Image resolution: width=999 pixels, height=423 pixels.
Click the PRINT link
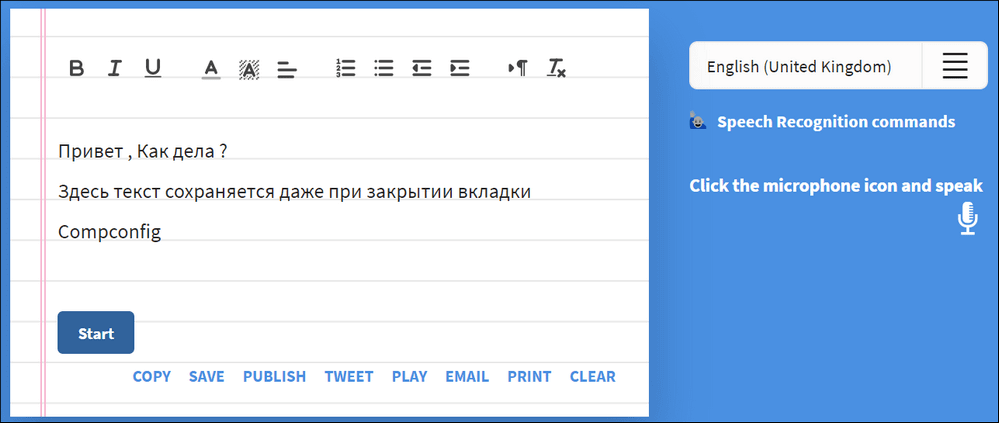coord(529,376)
